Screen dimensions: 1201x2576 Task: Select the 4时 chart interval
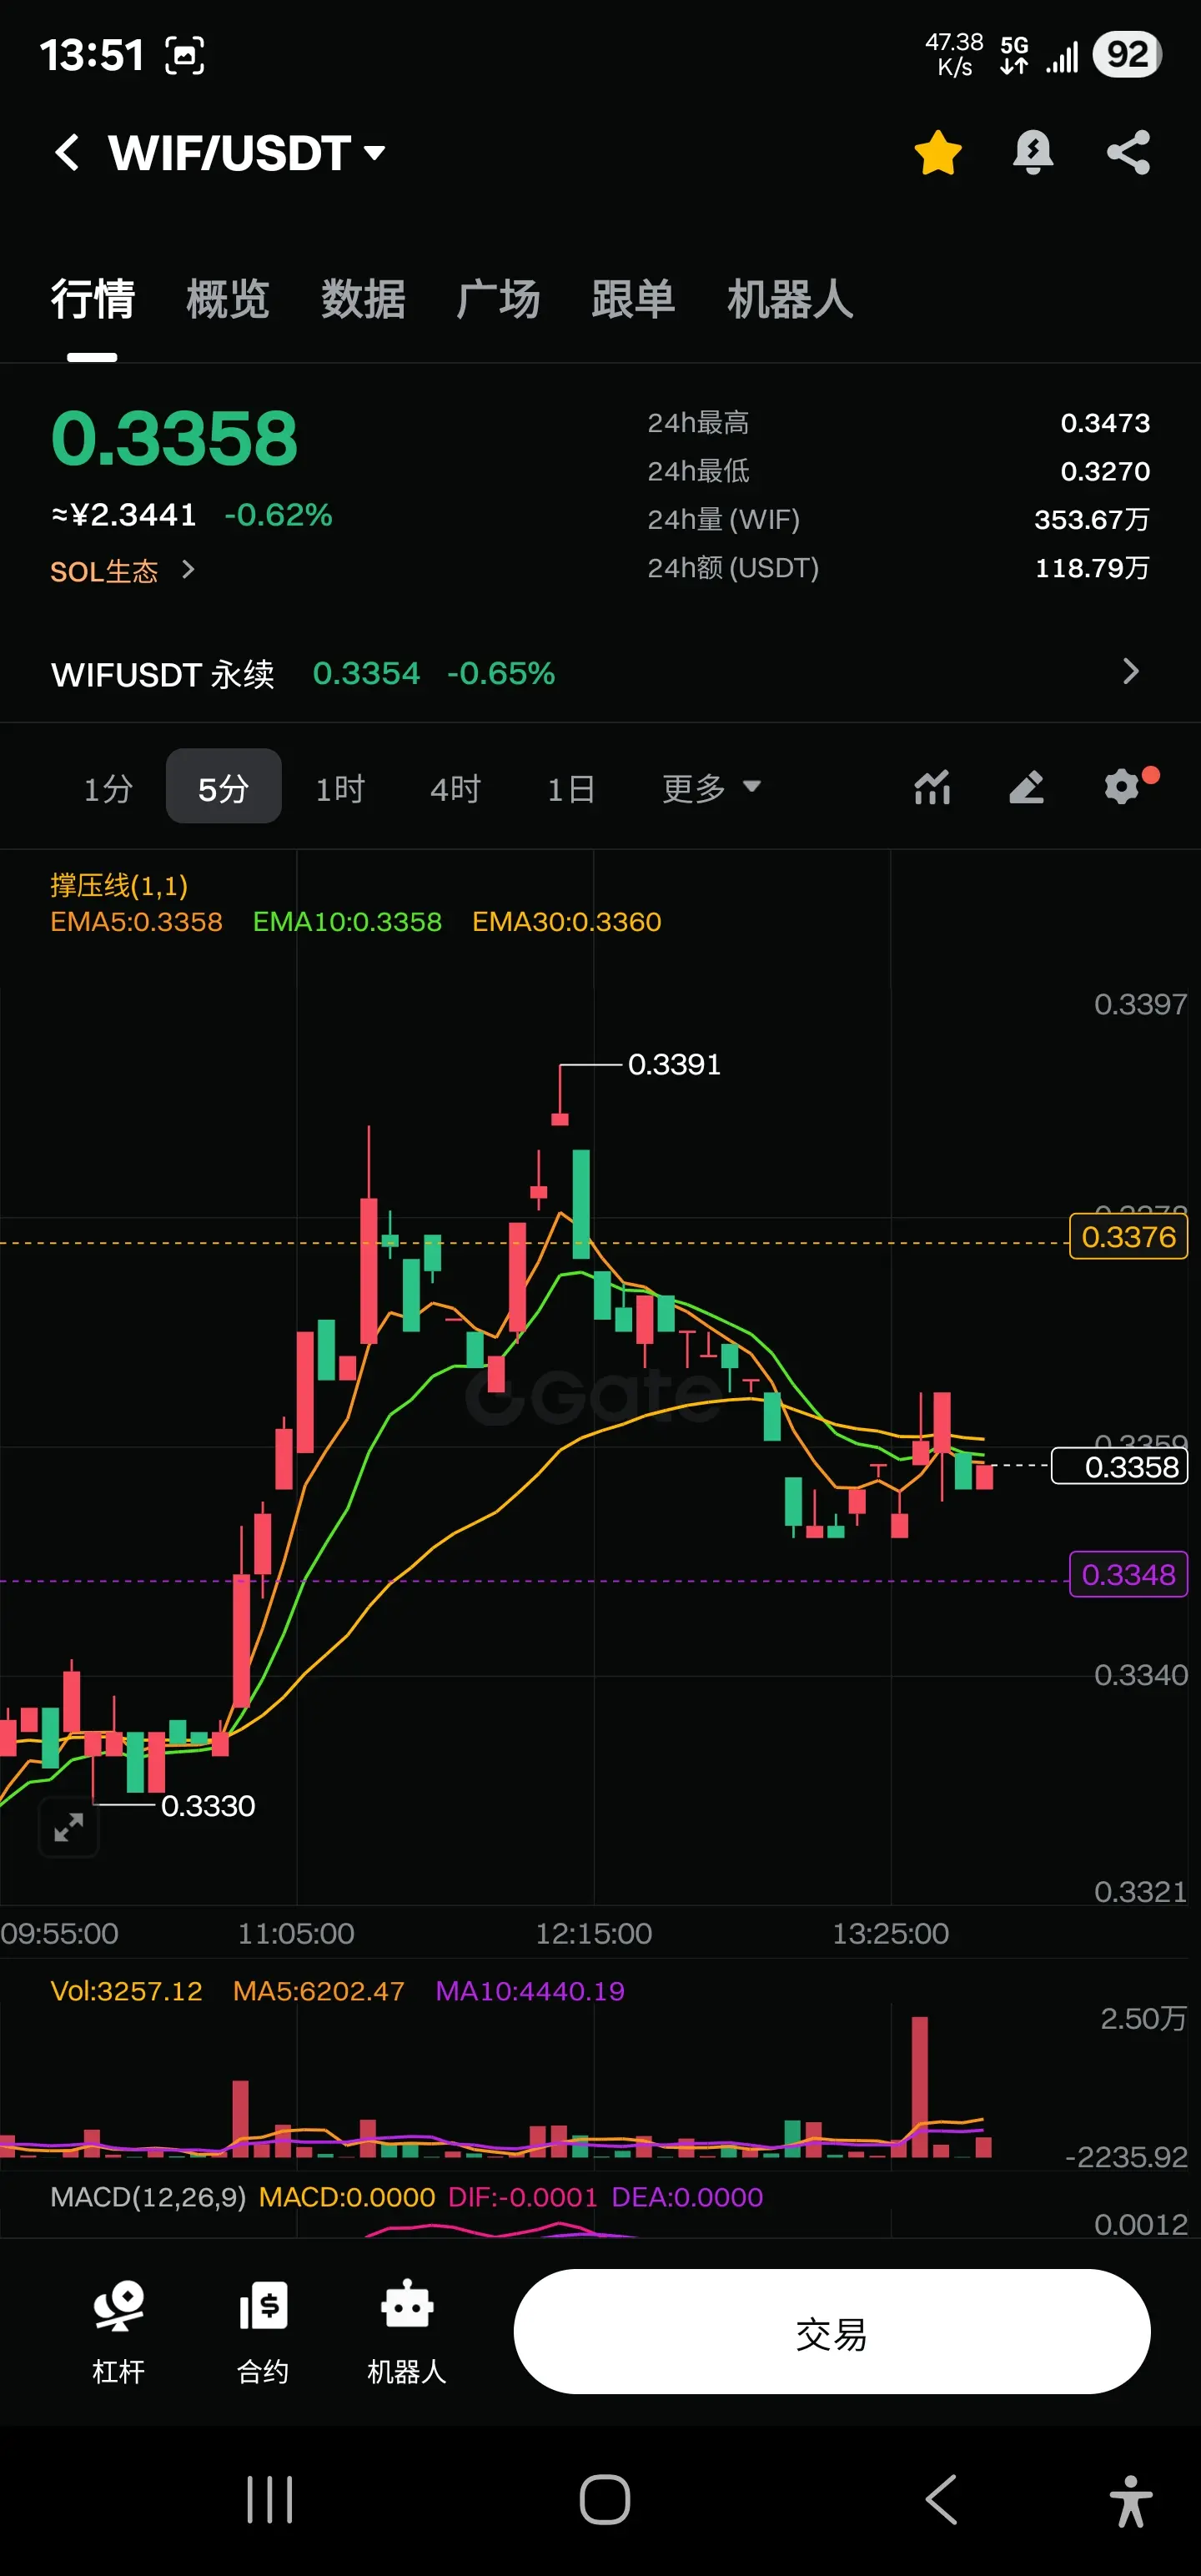[x=455, y=788]
